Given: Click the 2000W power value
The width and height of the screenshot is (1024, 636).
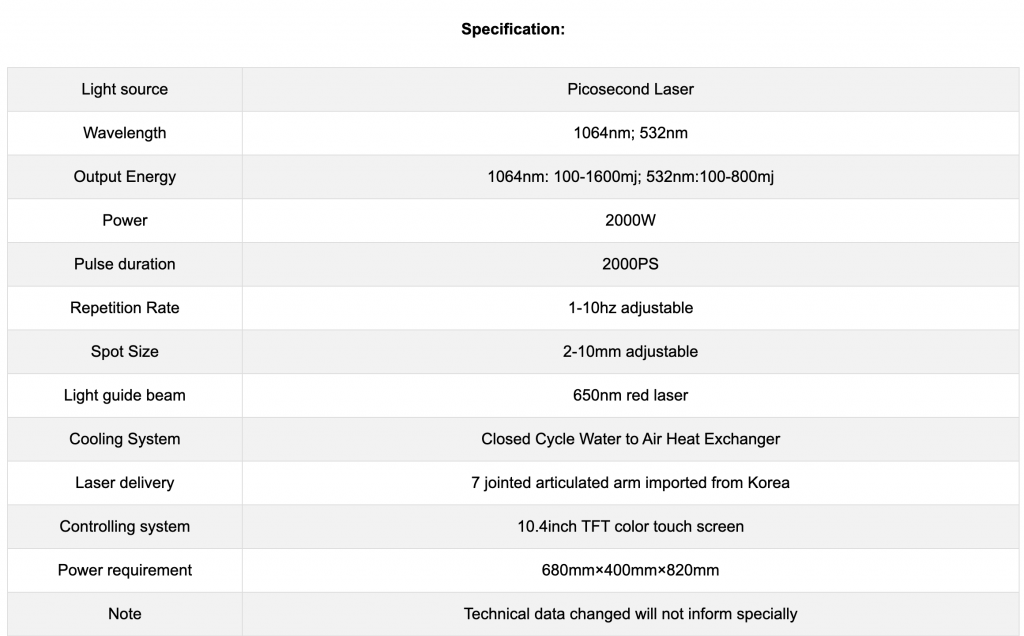Looking at the screenshot, I should [630, 221].
